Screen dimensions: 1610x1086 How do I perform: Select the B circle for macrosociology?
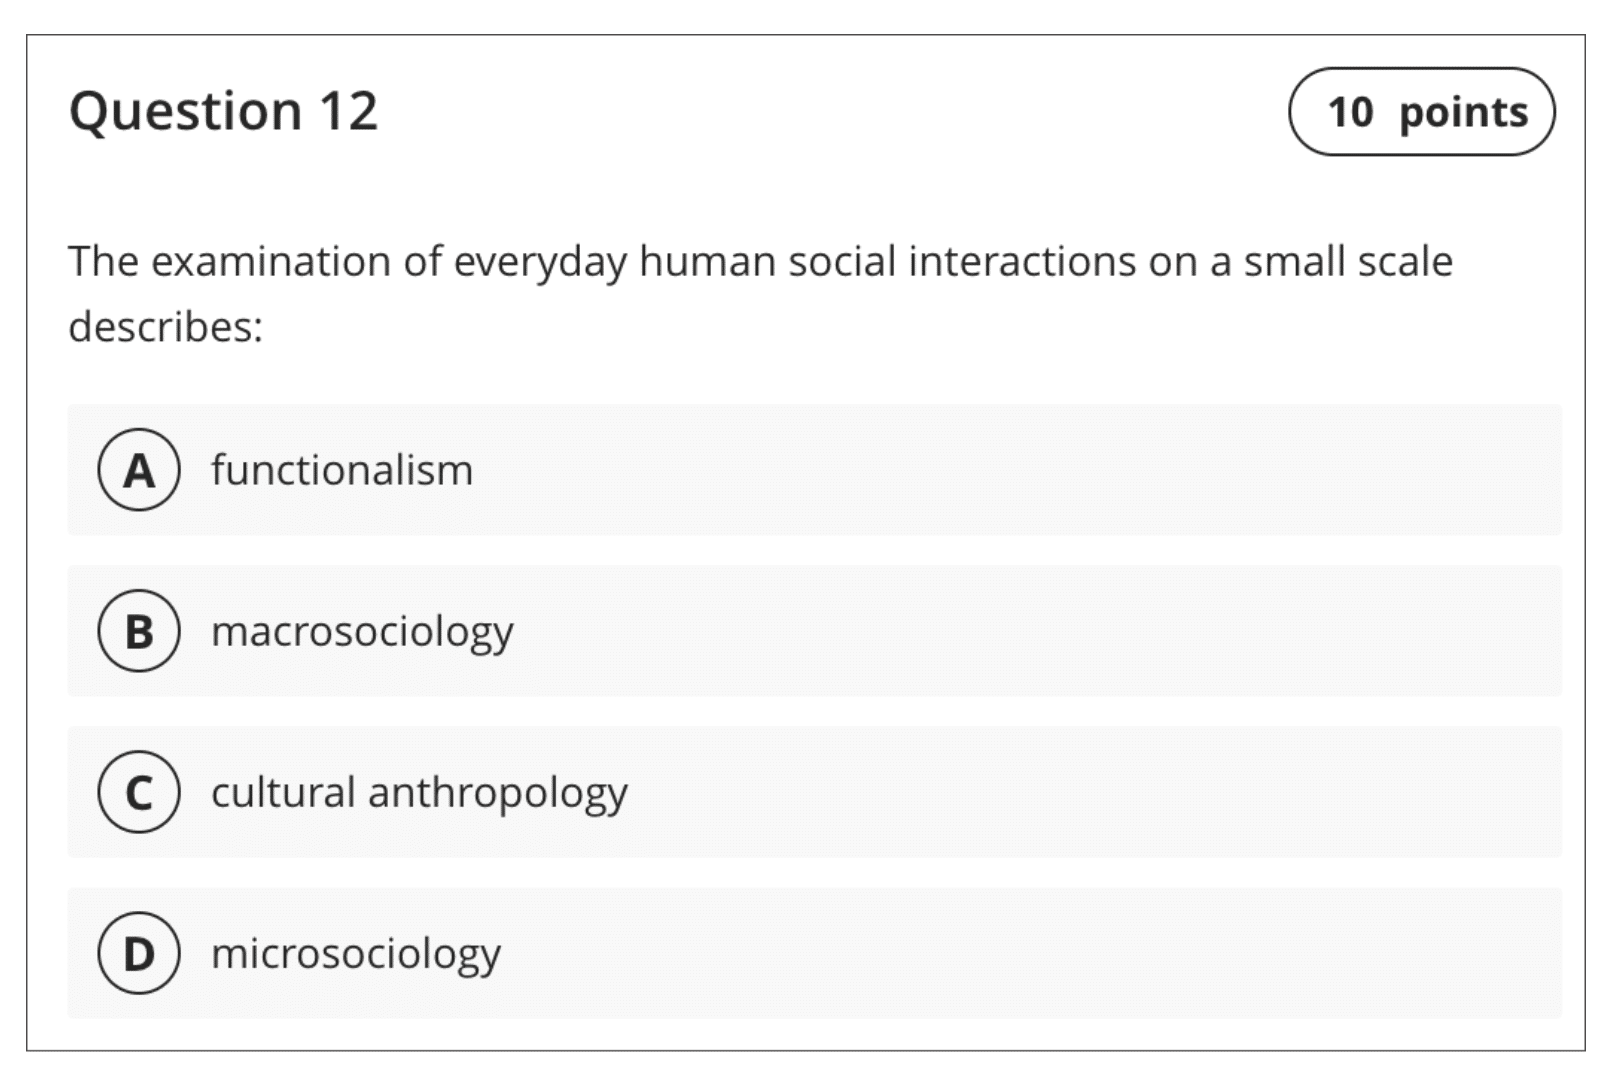pos(139,631)
